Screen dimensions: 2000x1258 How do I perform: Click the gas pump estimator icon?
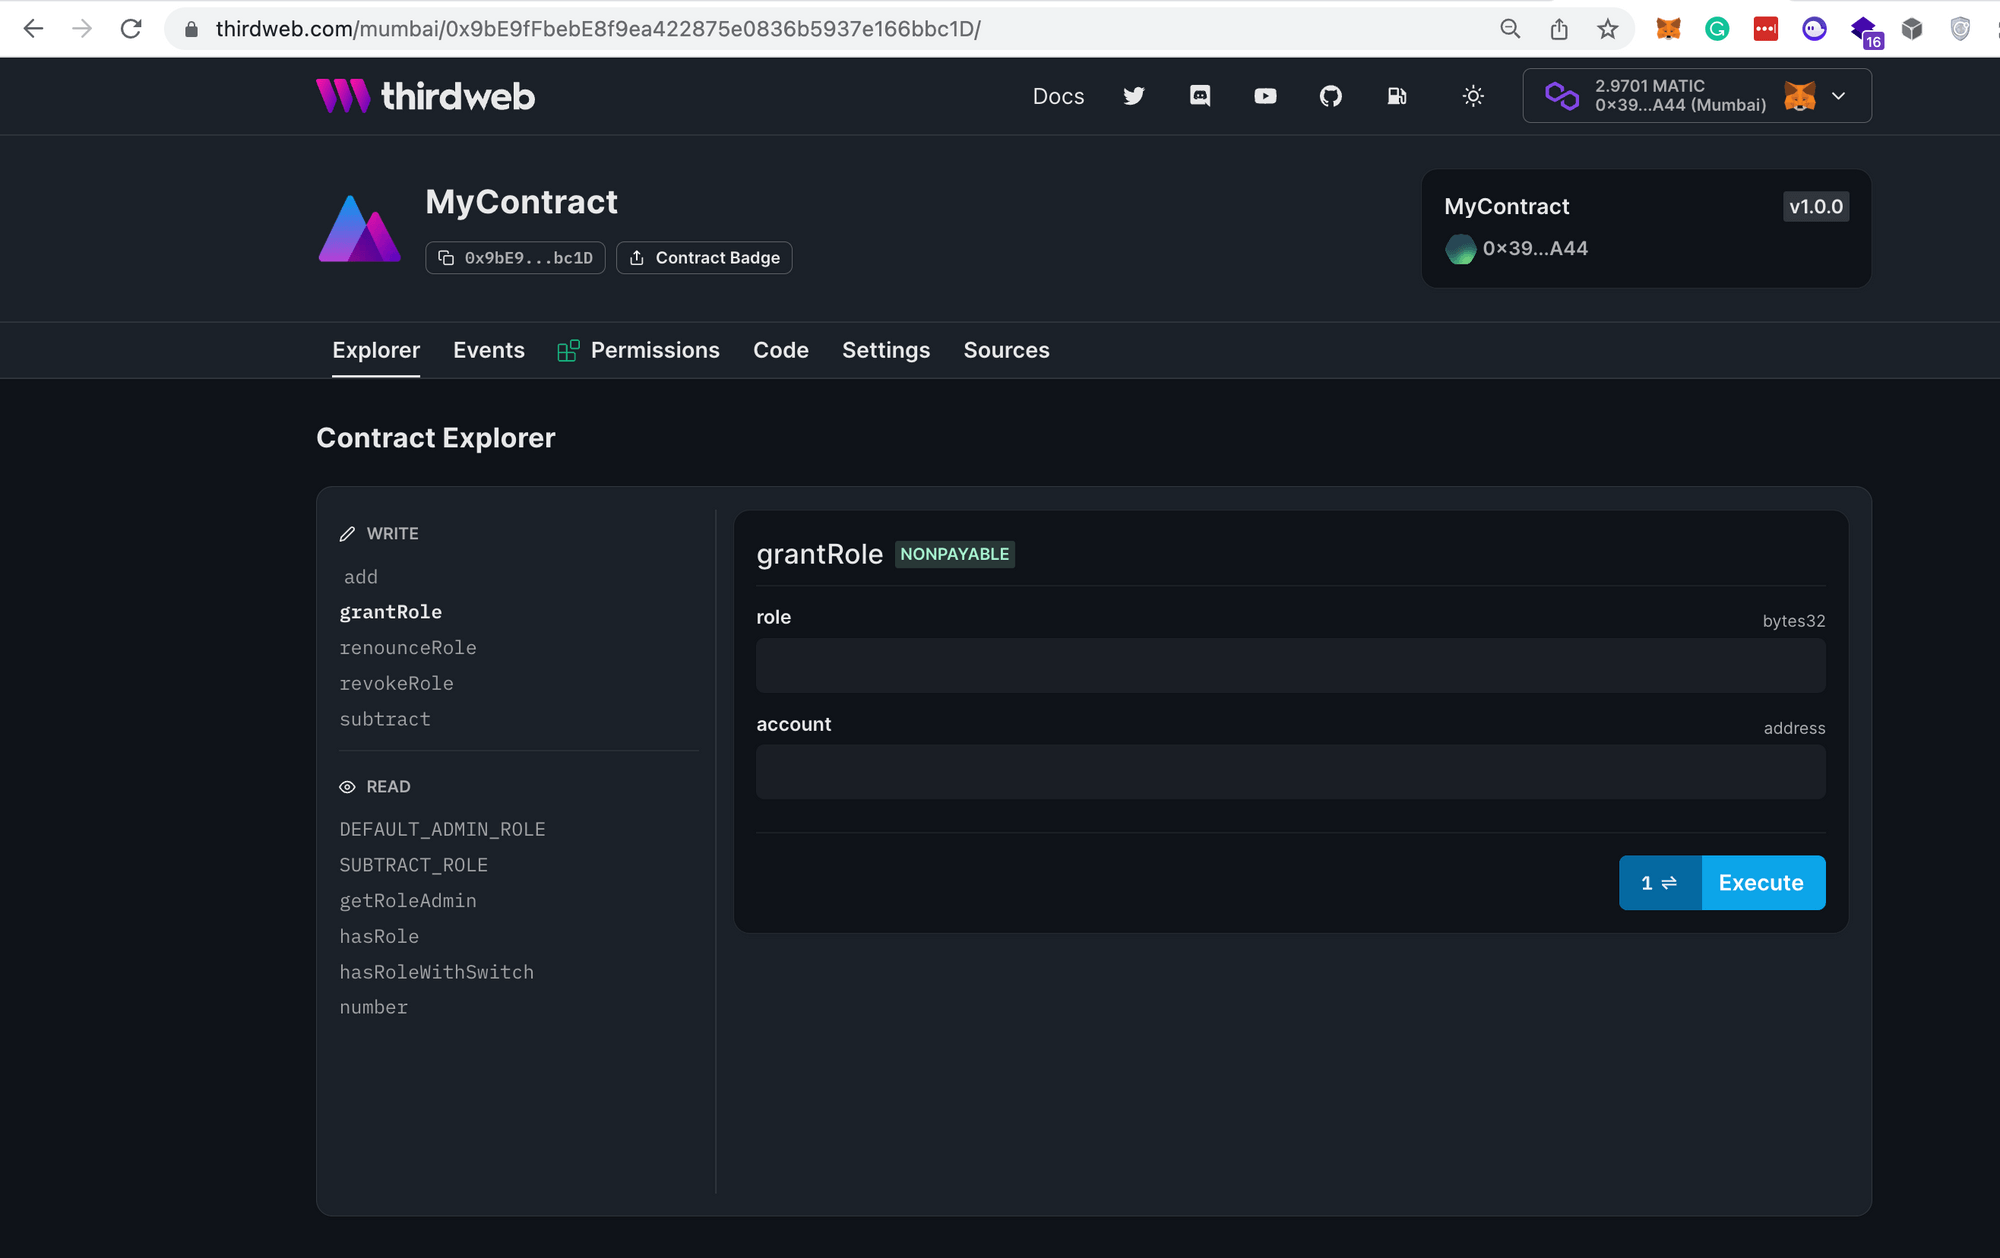point(1397,96)
